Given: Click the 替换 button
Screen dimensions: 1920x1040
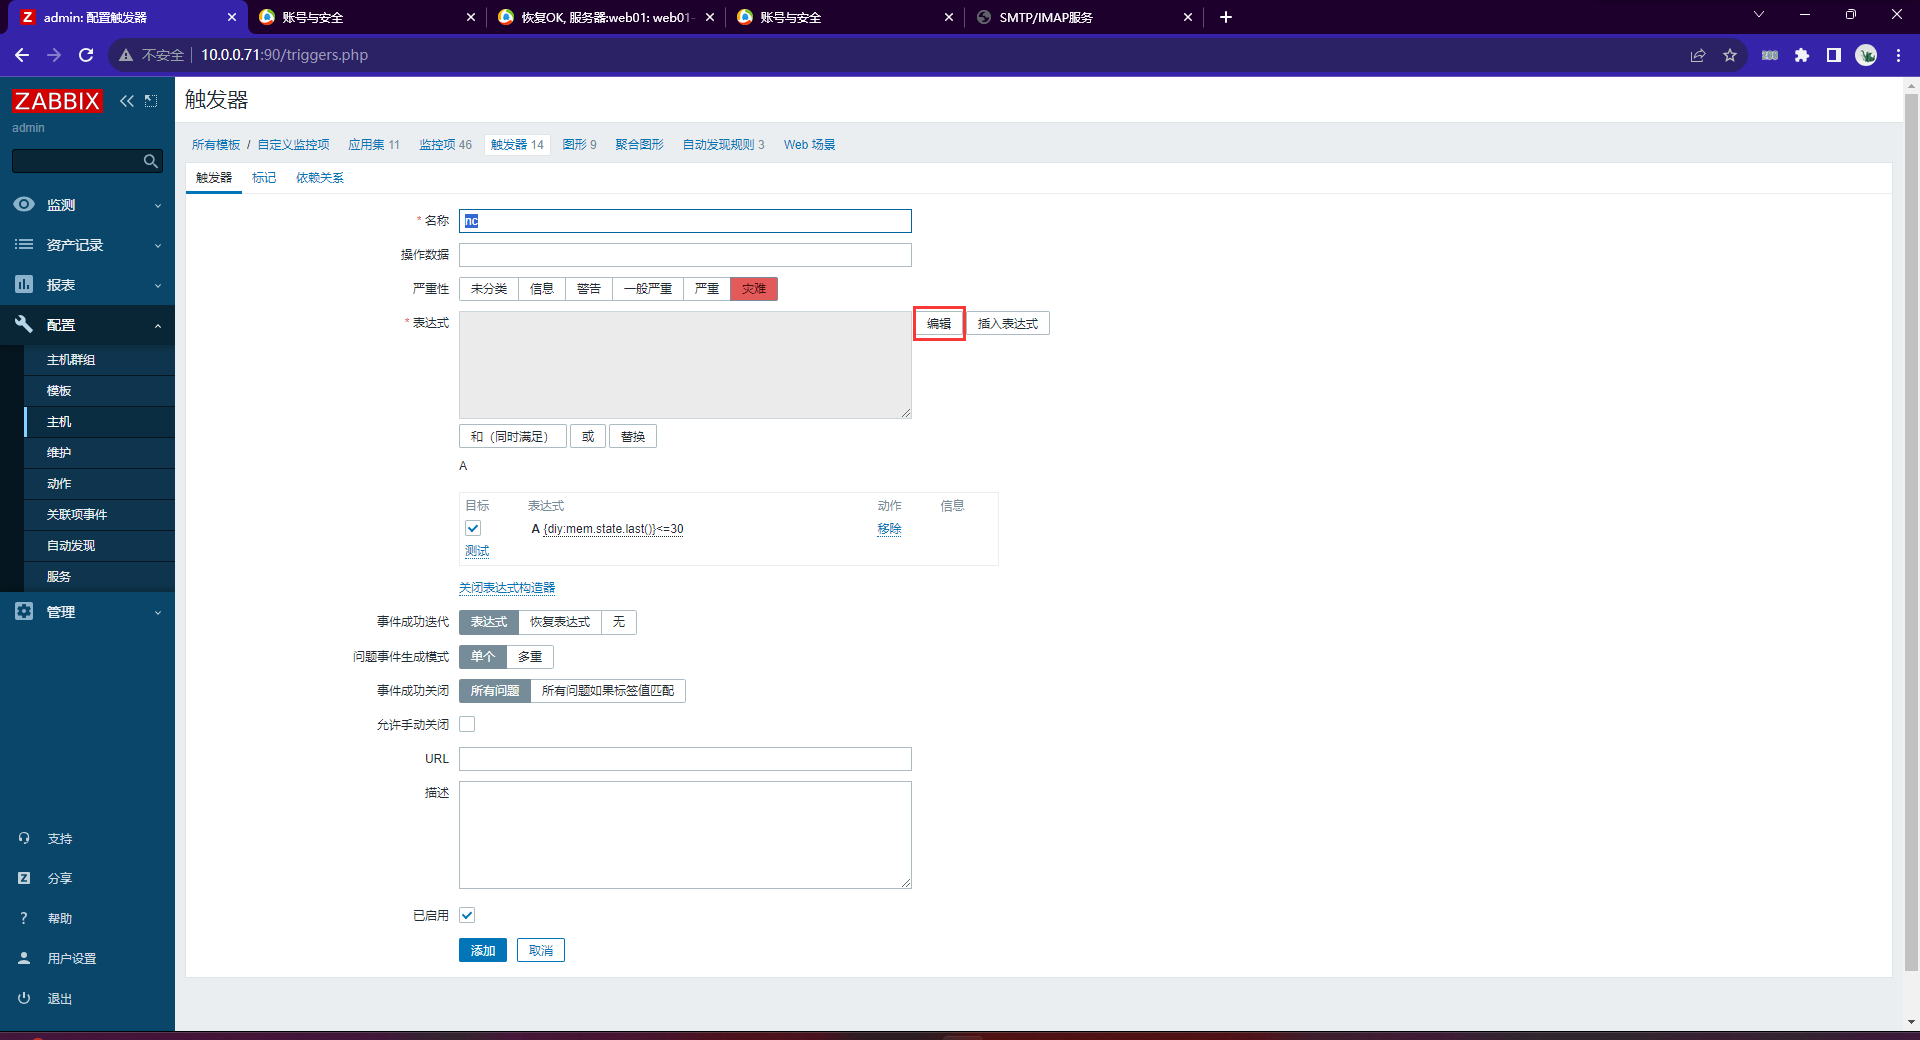Looking at the screenshot, I should pos(633,437).
